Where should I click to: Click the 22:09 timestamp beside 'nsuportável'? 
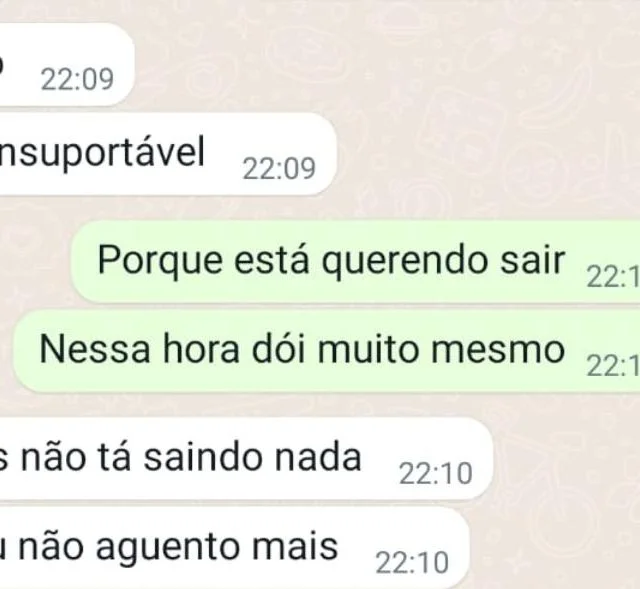click(x=279, y=169)
